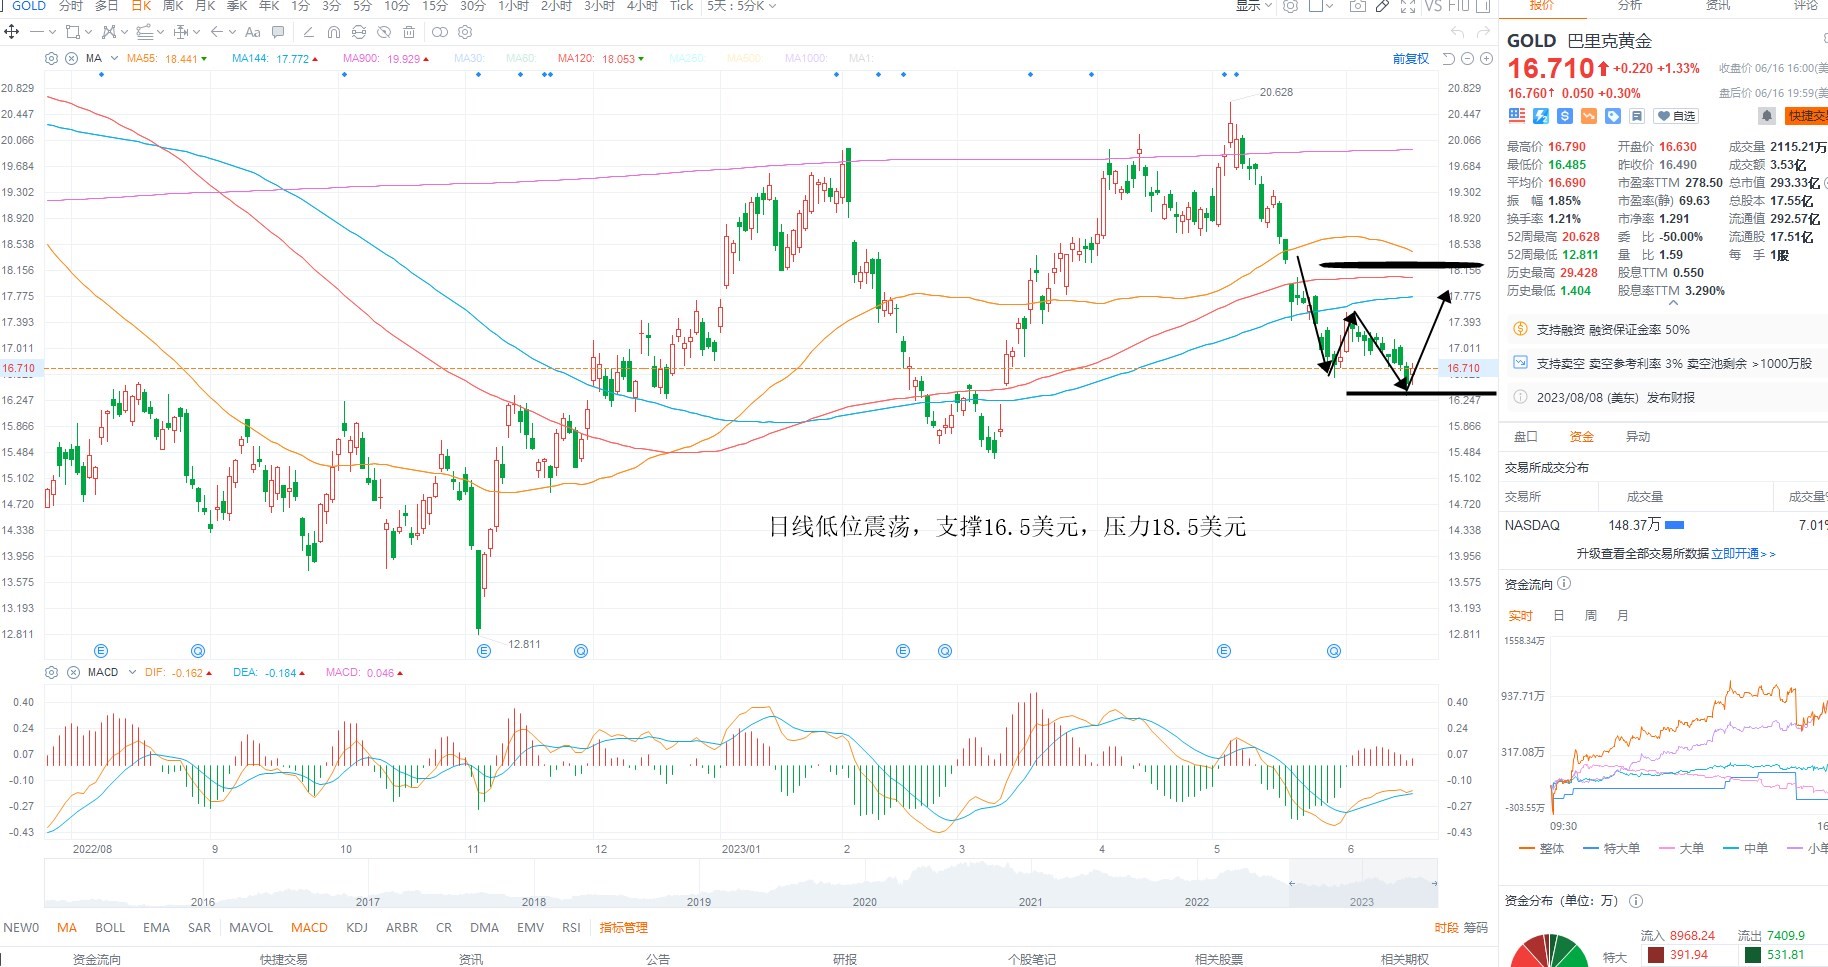Click the fullscreen expand icon
Viewport: 1828px width, 967px height.
[1408, 6]
